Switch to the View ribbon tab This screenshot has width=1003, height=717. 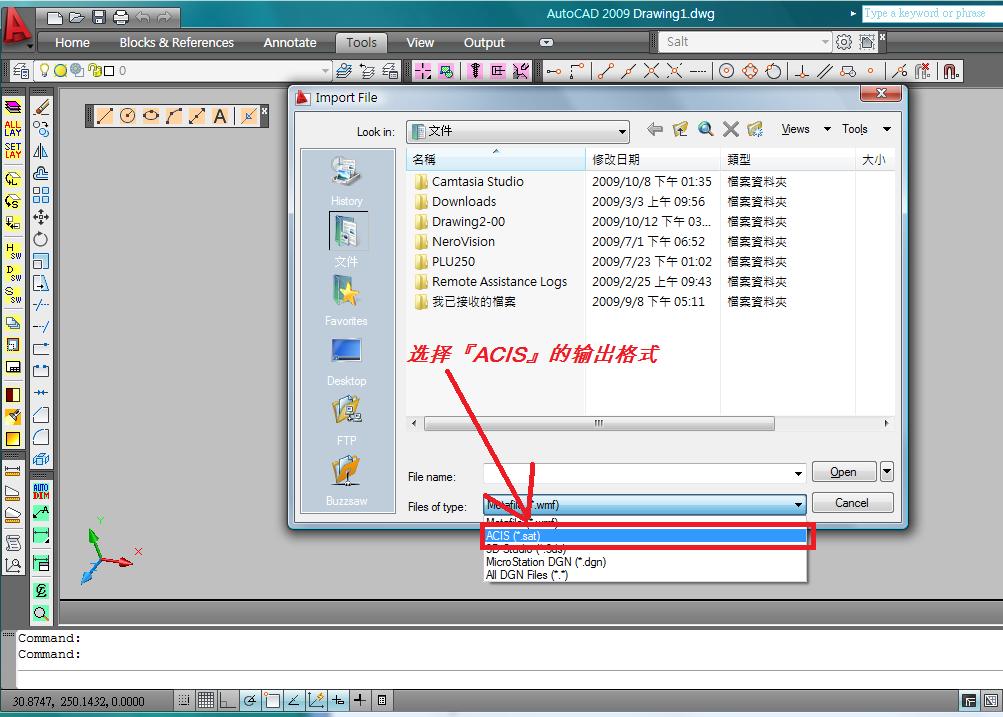pyautogui.click(x=420, y=43)
